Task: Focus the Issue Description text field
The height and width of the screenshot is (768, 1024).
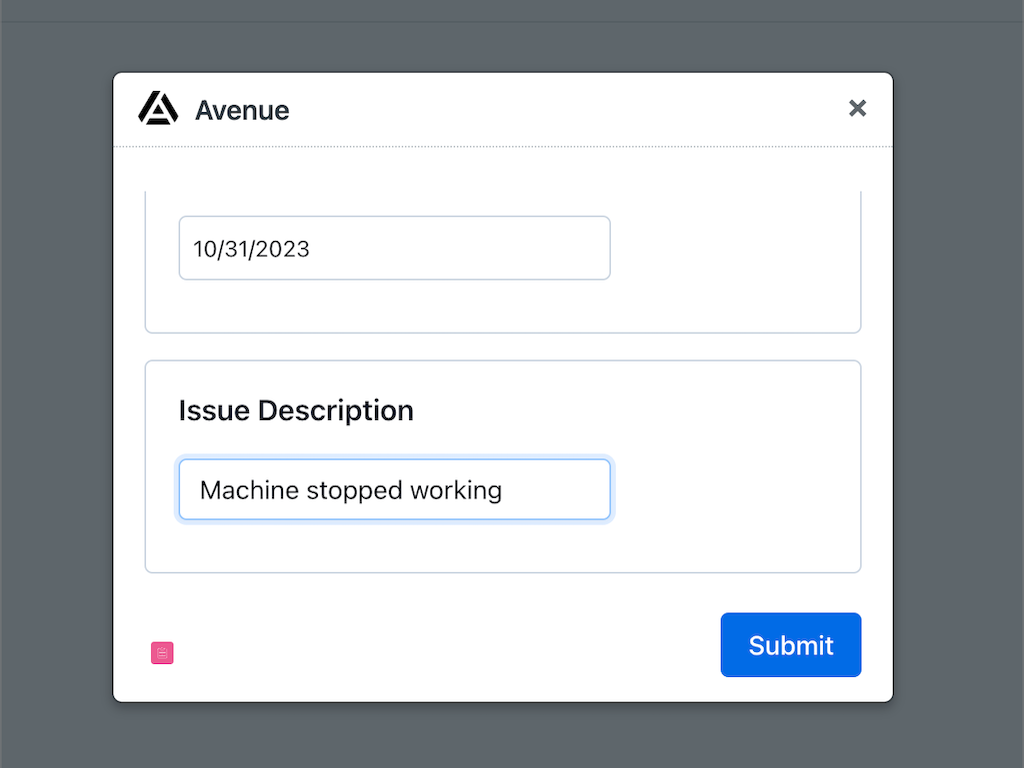Action: point(394,490)
